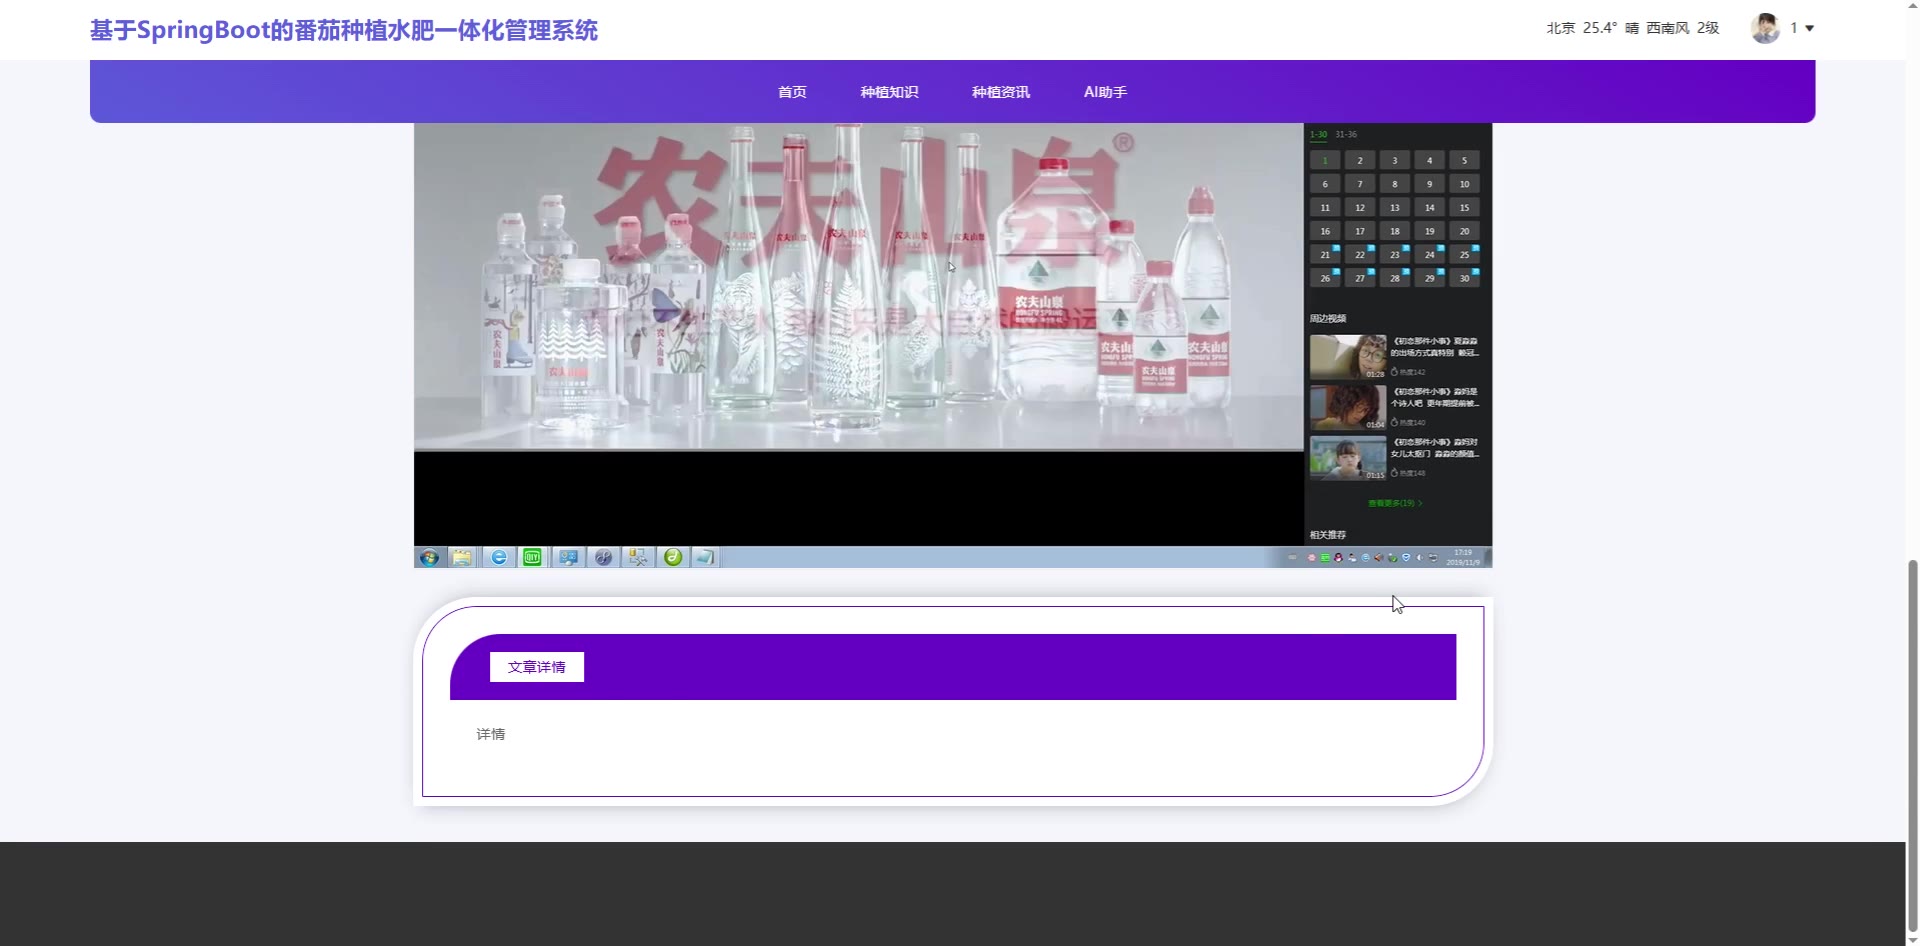
Task: Launch the Internet Explorer taskbar icon
Action: [x=498, y=557]
